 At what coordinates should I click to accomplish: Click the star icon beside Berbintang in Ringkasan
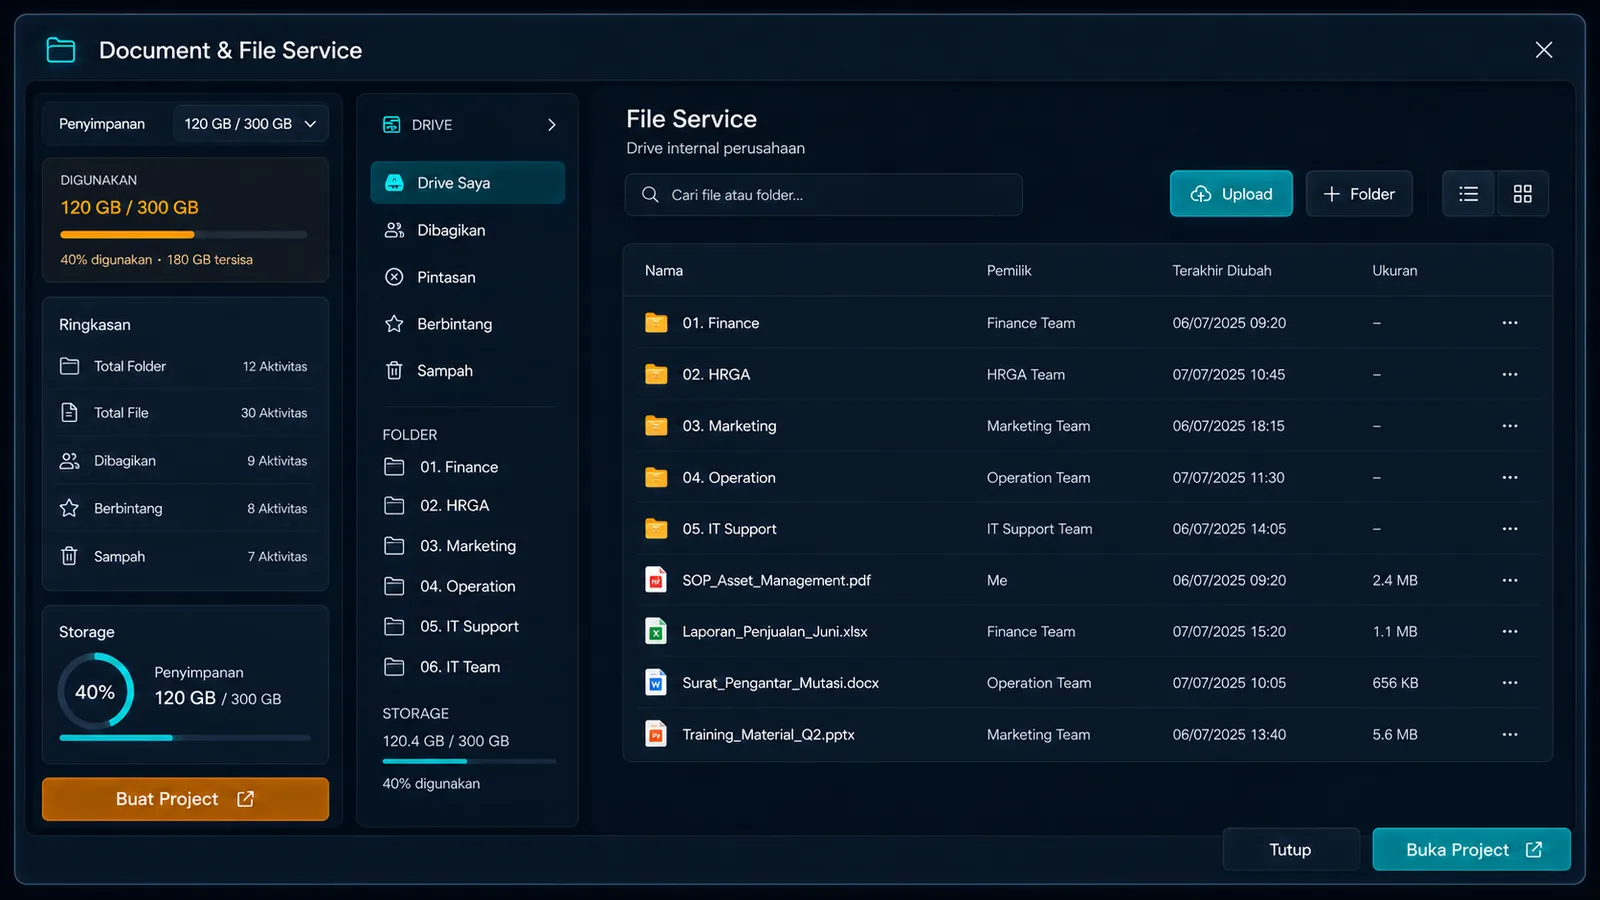[69, 508]
